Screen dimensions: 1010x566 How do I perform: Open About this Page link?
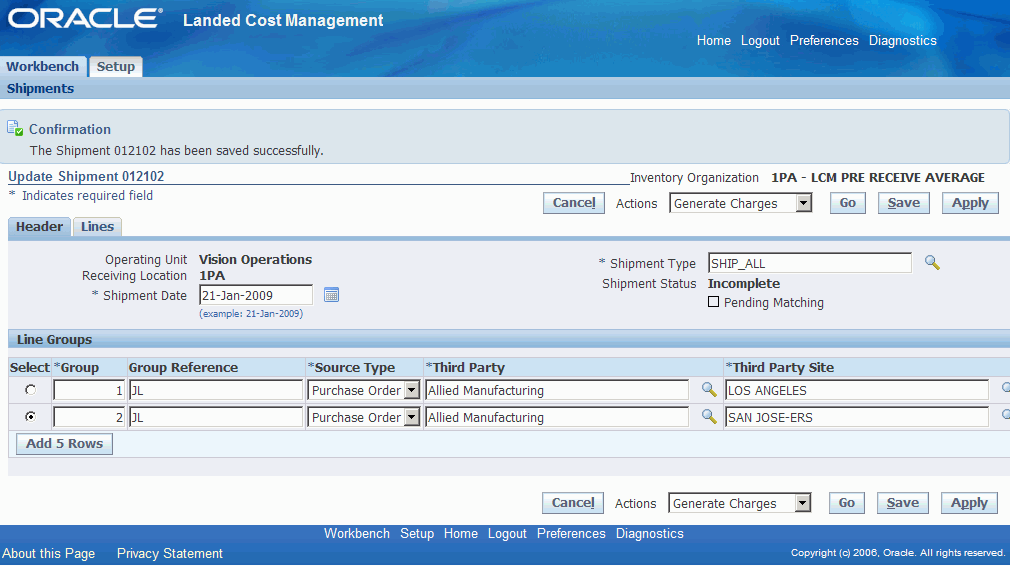tap(48, 554)
